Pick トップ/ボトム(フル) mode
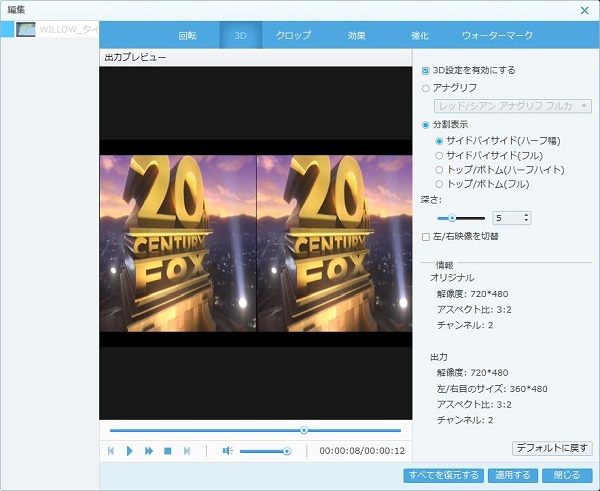 439,184
